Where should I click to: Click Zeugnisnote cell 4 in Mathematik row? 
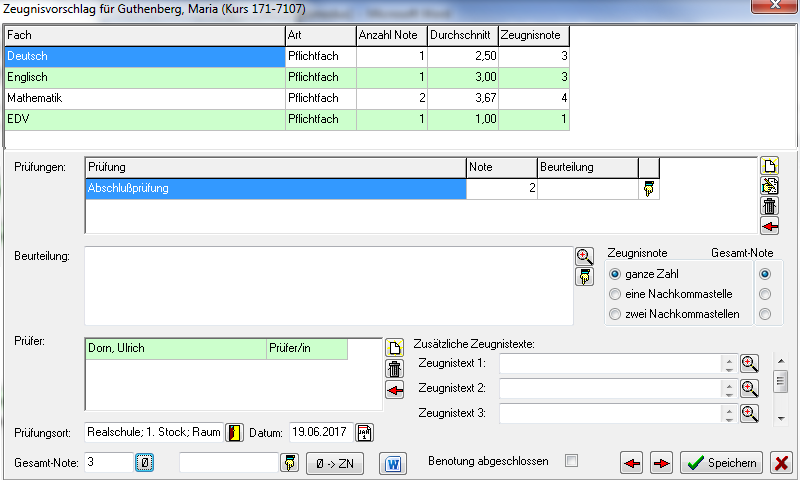point(534,98)
